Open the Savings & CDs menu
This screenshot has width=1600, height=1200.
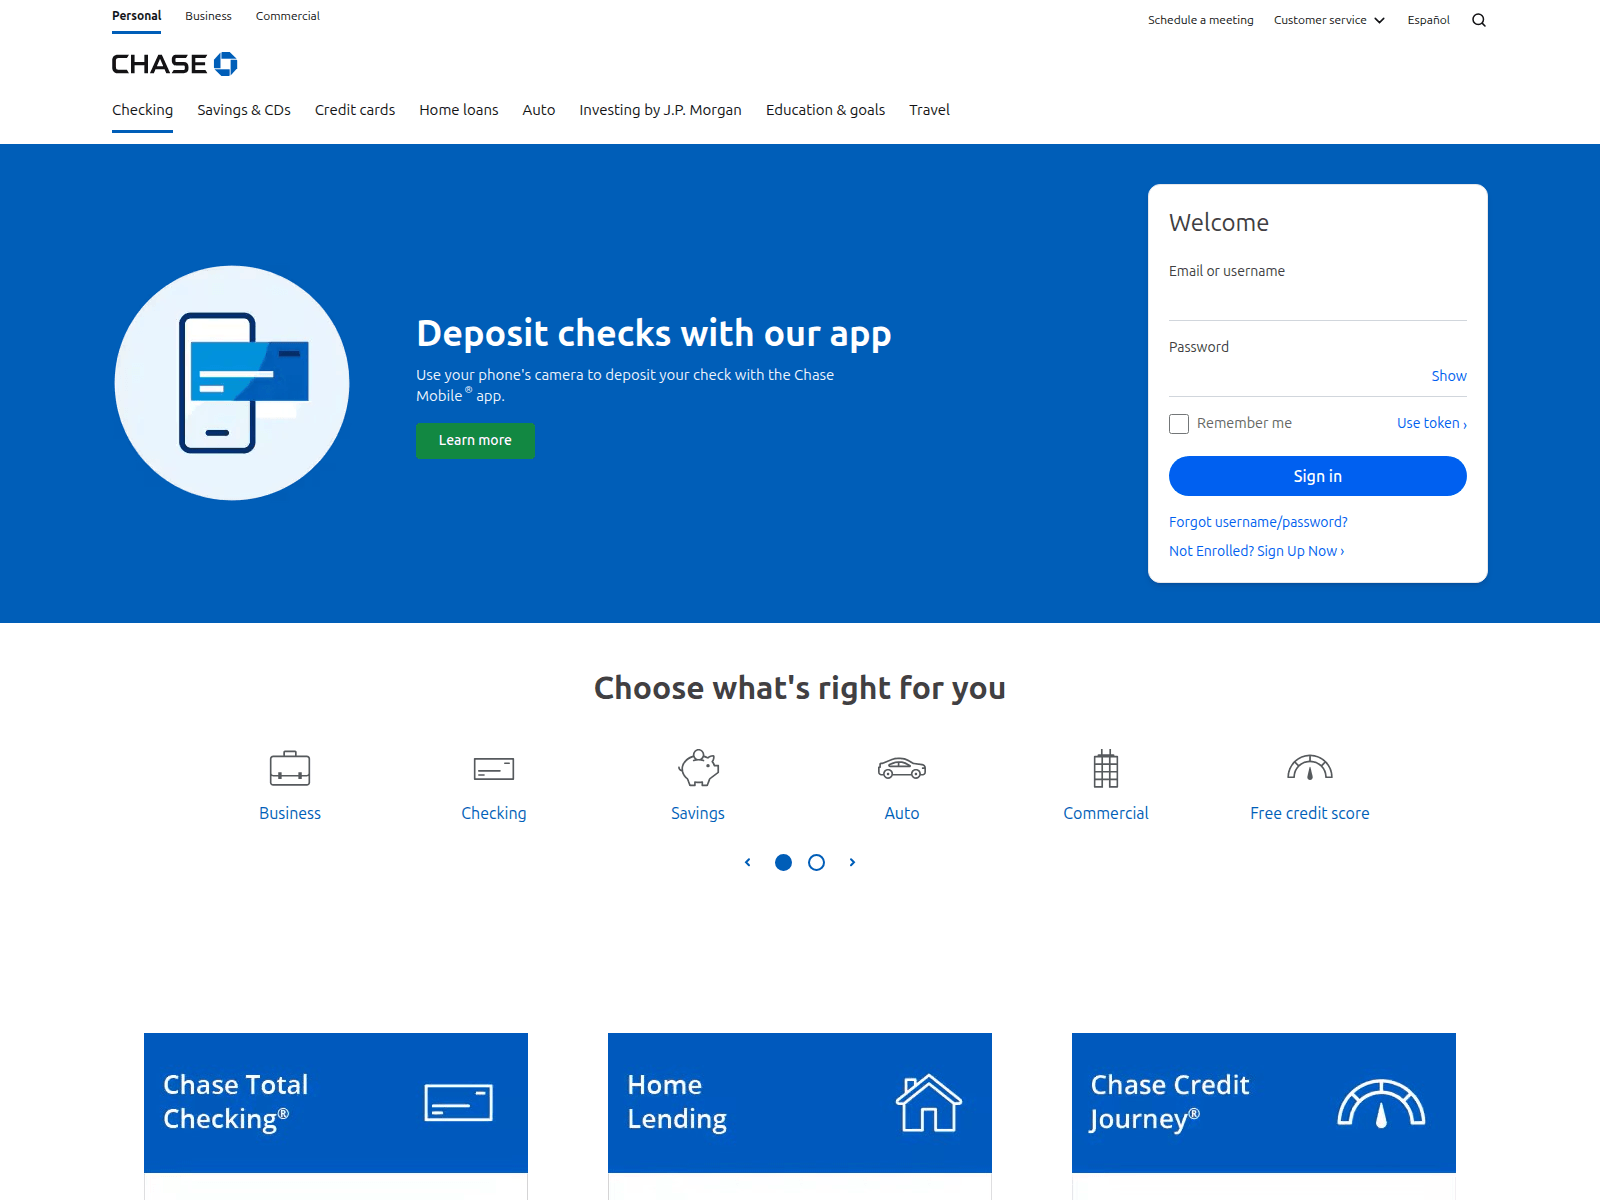tap(244, 110)
